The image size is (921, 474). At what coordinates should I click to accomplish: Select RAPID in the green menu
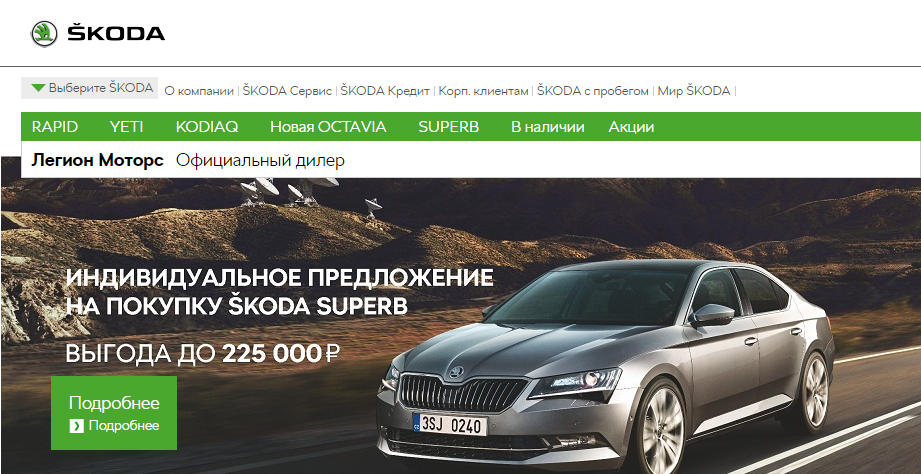click(x=55, y=127)
